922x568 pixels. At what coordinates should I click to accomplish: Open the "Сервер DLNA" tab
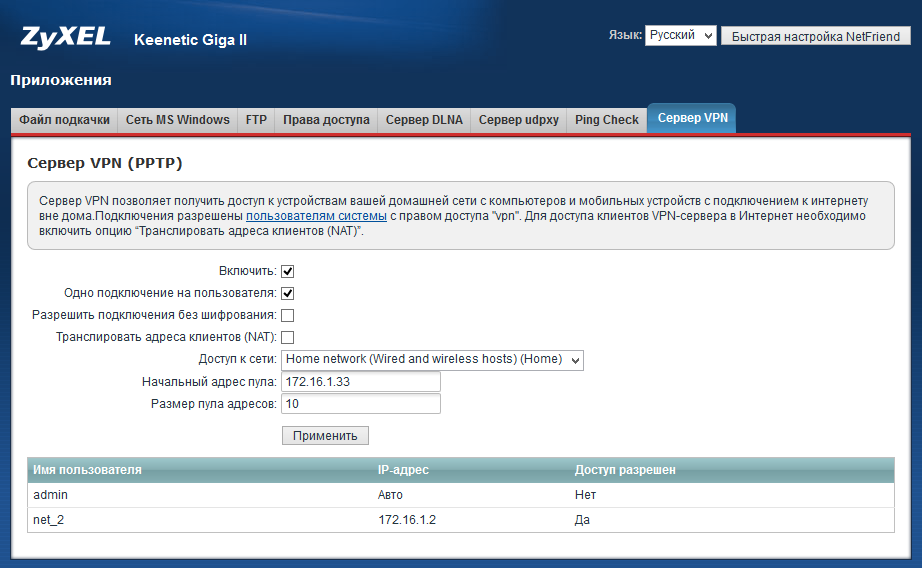click(424, 120)
